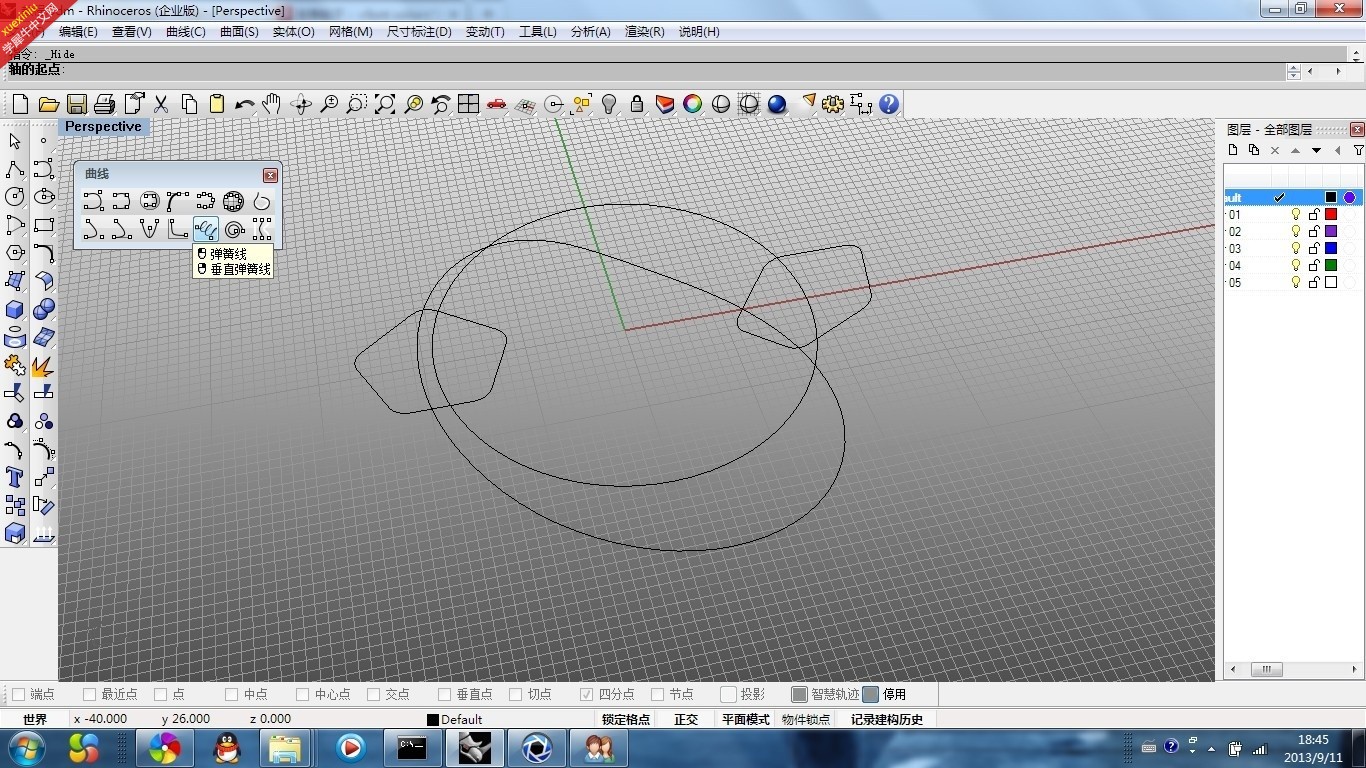
Task: Click the Print icon in the toolbar
Action: pyautogui.click(x=105, y=104)
